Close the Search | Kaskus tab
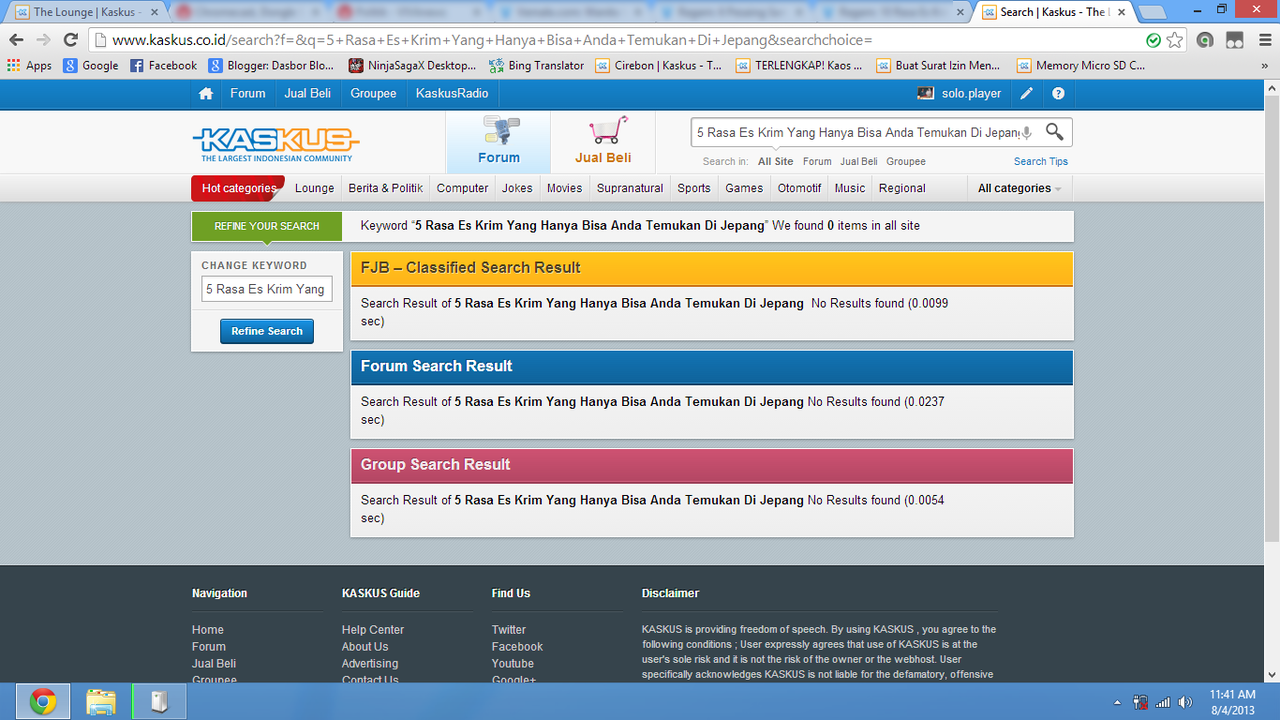Screen dimensions: 1280x720 [1122, 12]
